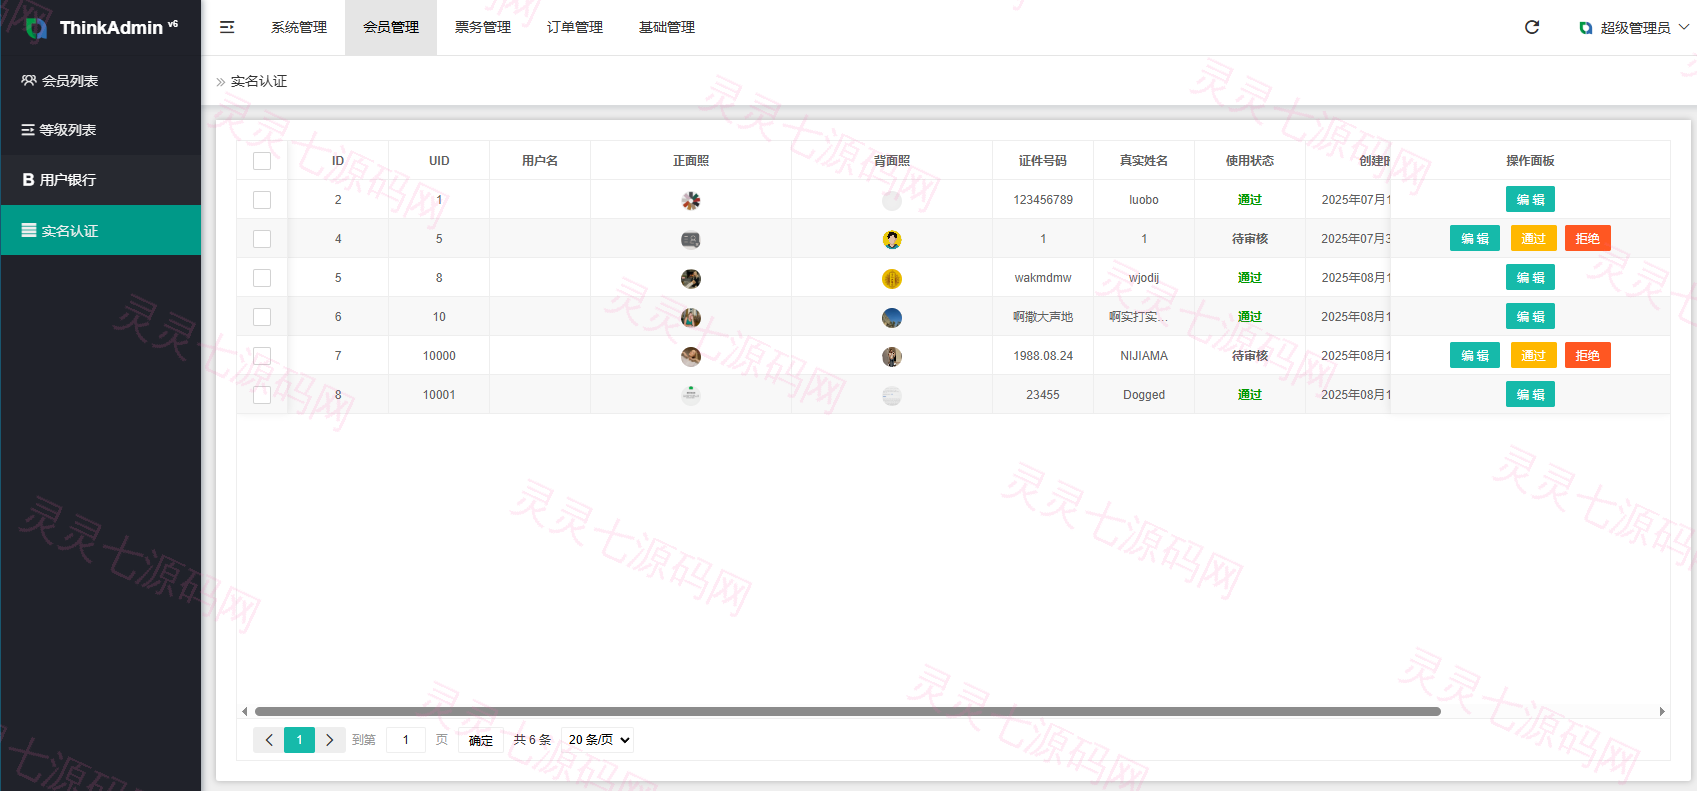Click 编辑 button for Dogged row
The image size is (1697, 791).
1530,395
